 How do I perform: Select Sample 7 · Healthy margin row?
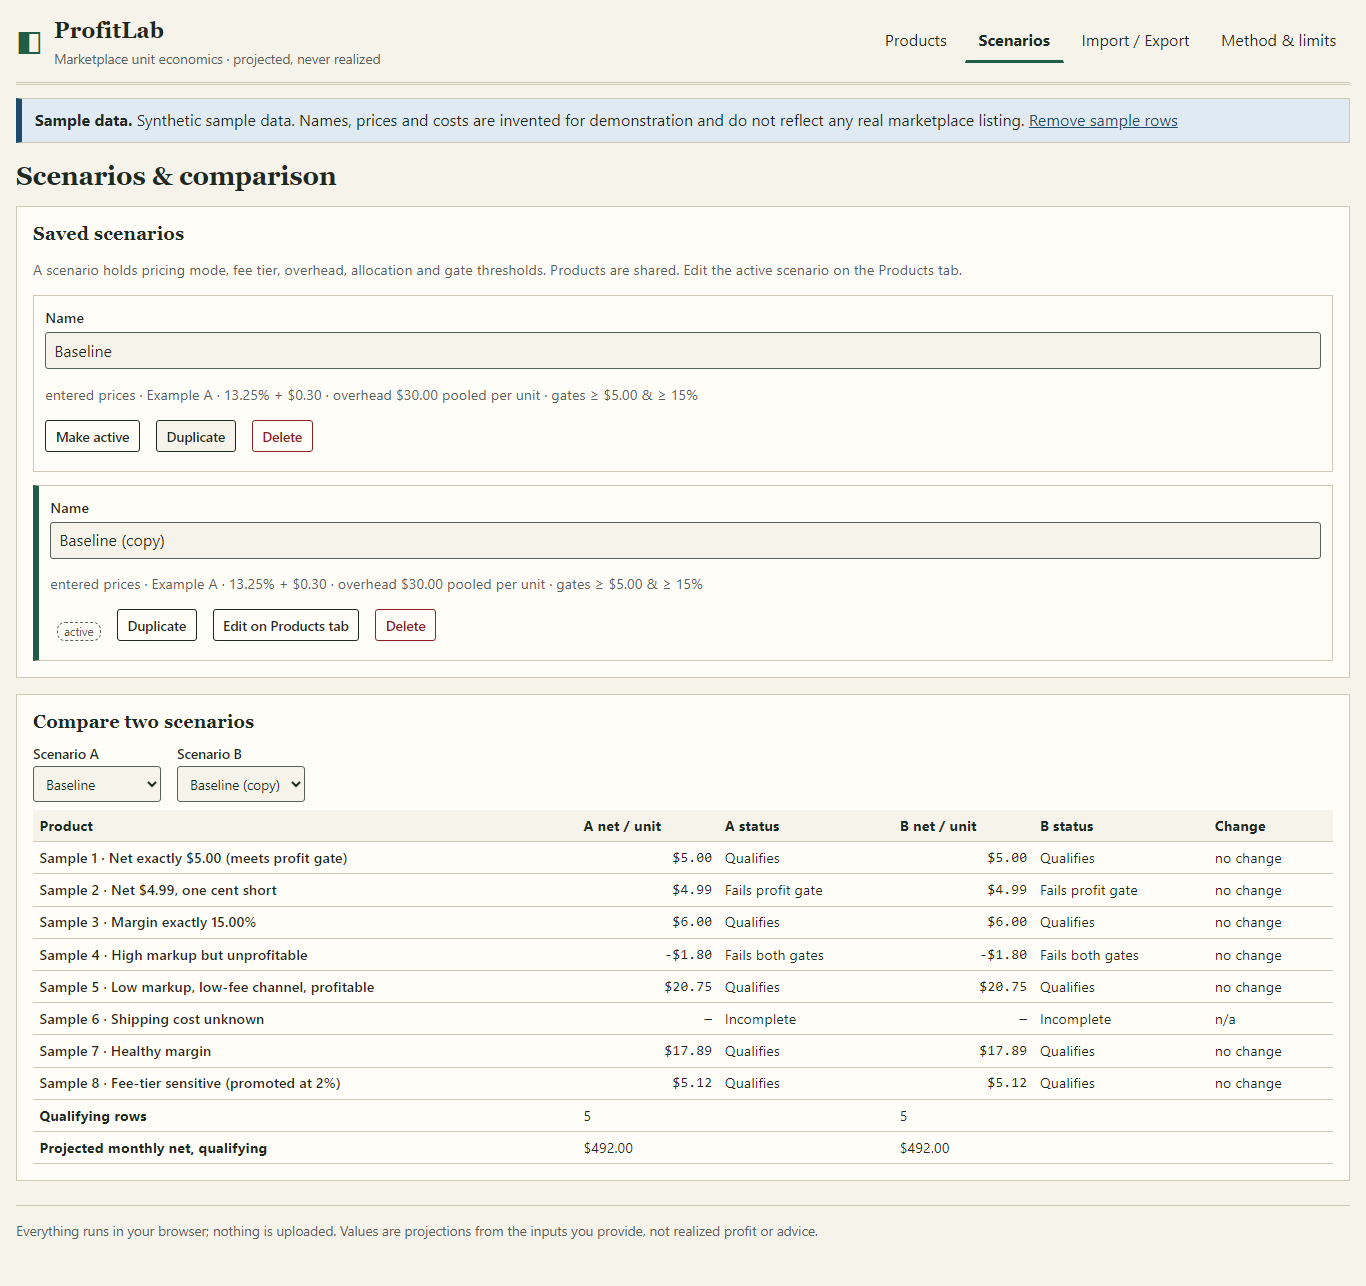683,1051
